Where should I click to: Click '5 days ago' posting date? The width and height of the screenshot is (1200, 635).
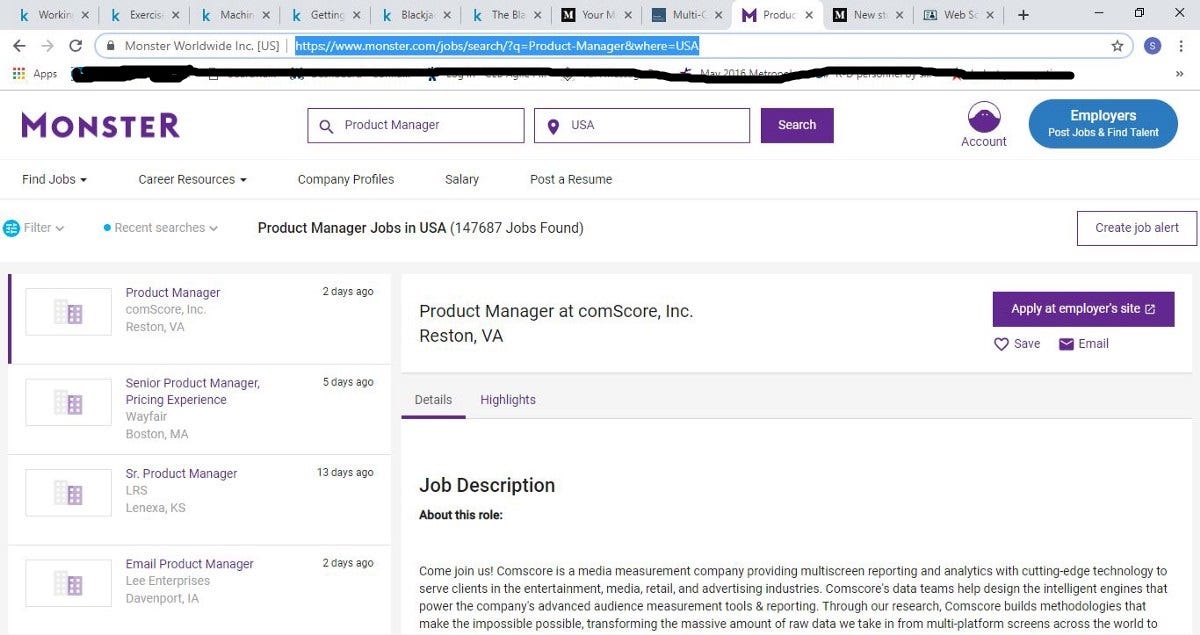click(348, 382)
